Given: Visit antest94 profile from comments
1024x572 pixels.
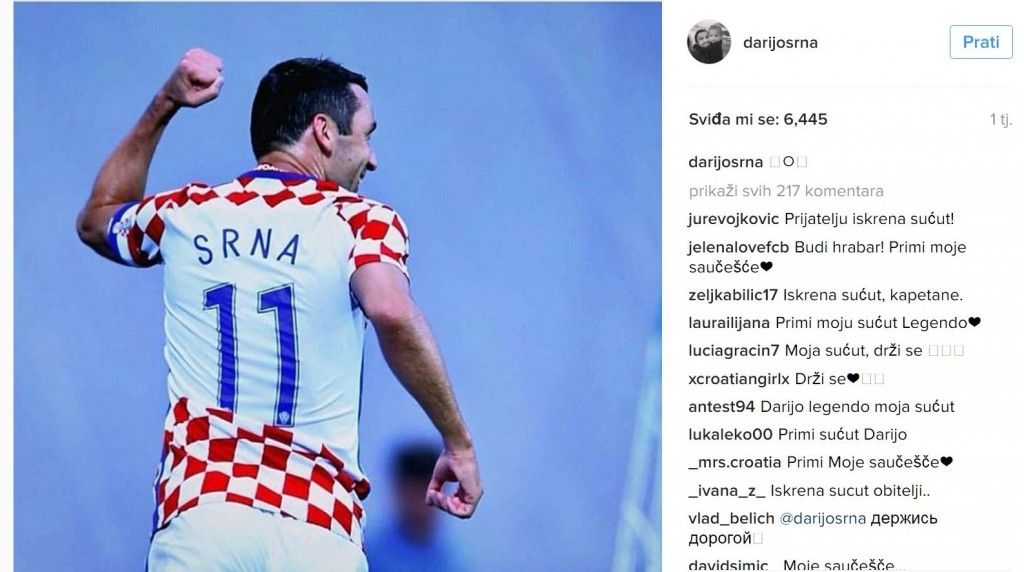Looking at the screenshot, I should (x=722, y=407).
